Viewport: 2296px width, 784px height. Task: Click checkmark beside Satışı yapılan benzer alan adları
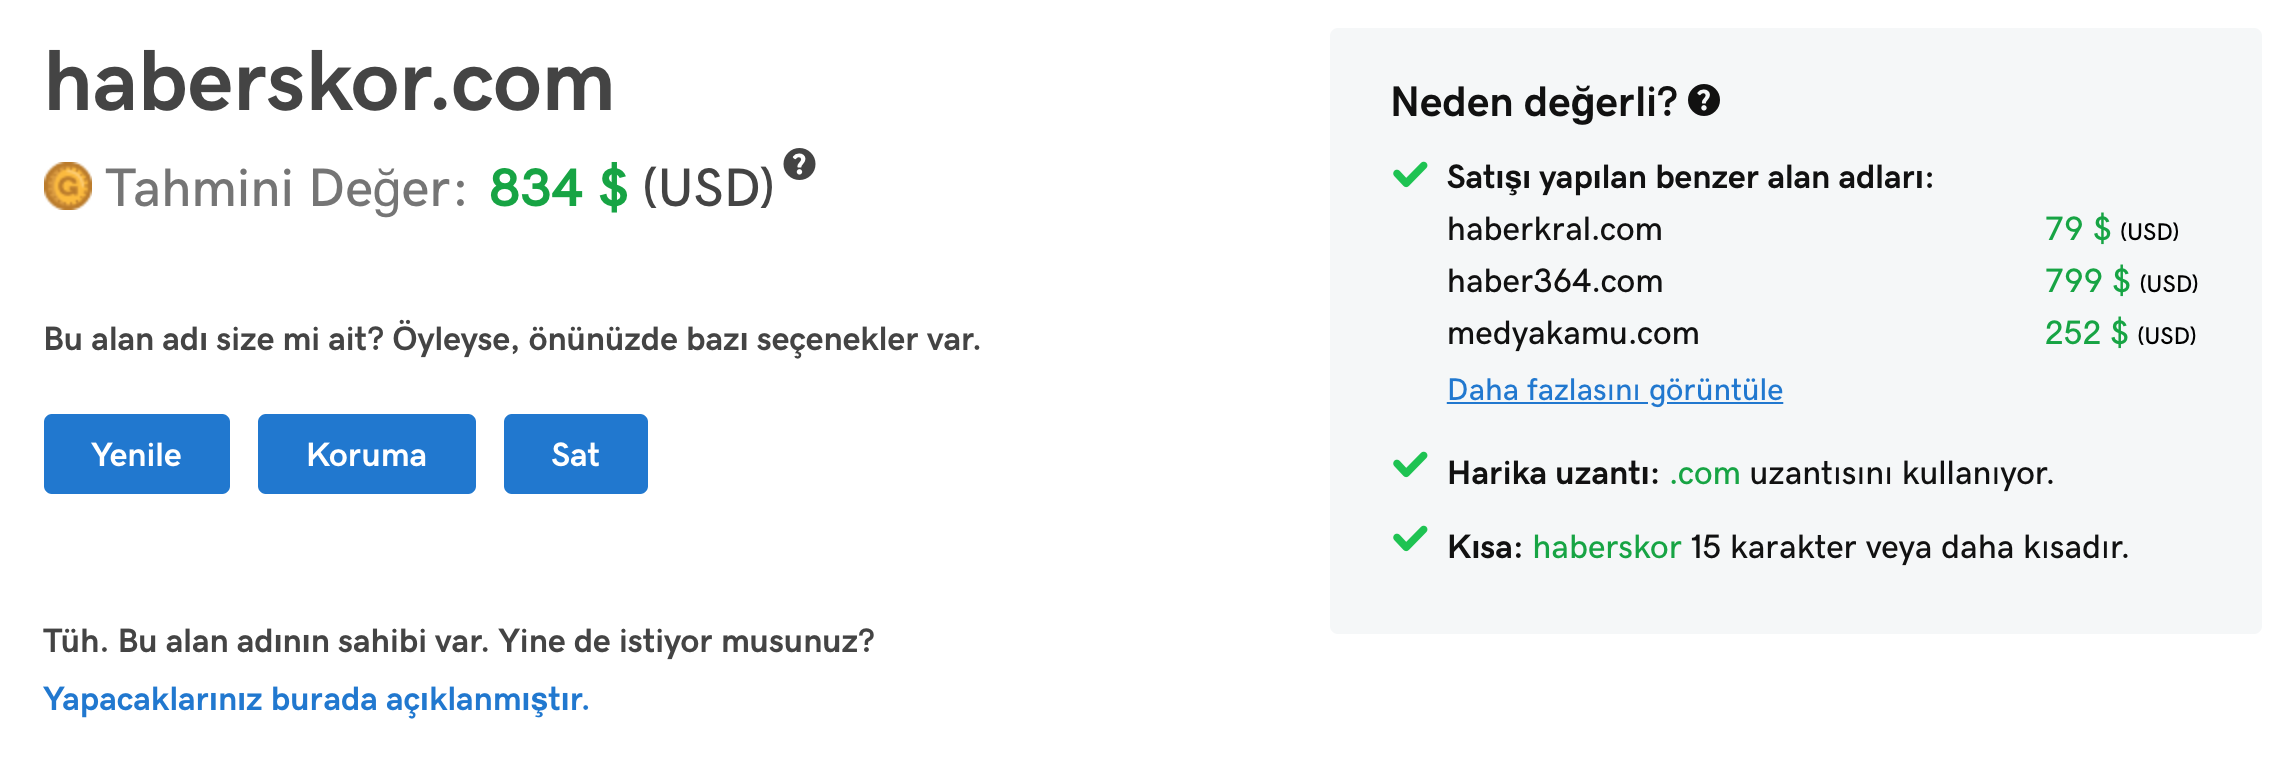[x=1410, y=175]
